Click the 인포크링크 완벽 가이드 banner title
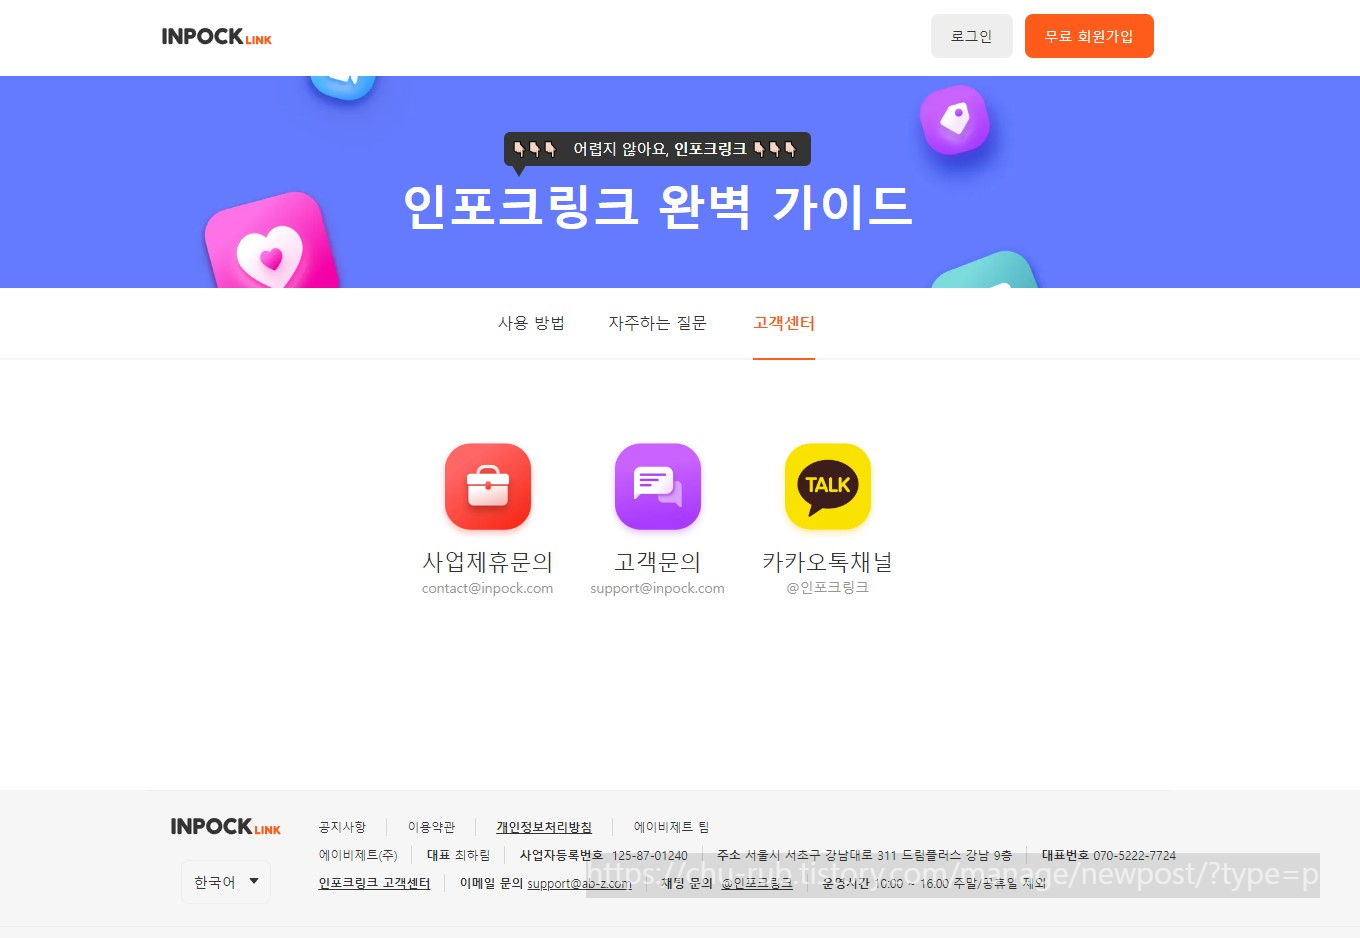Viewport: 1360px width, 938px height. (x=658, y=207)
